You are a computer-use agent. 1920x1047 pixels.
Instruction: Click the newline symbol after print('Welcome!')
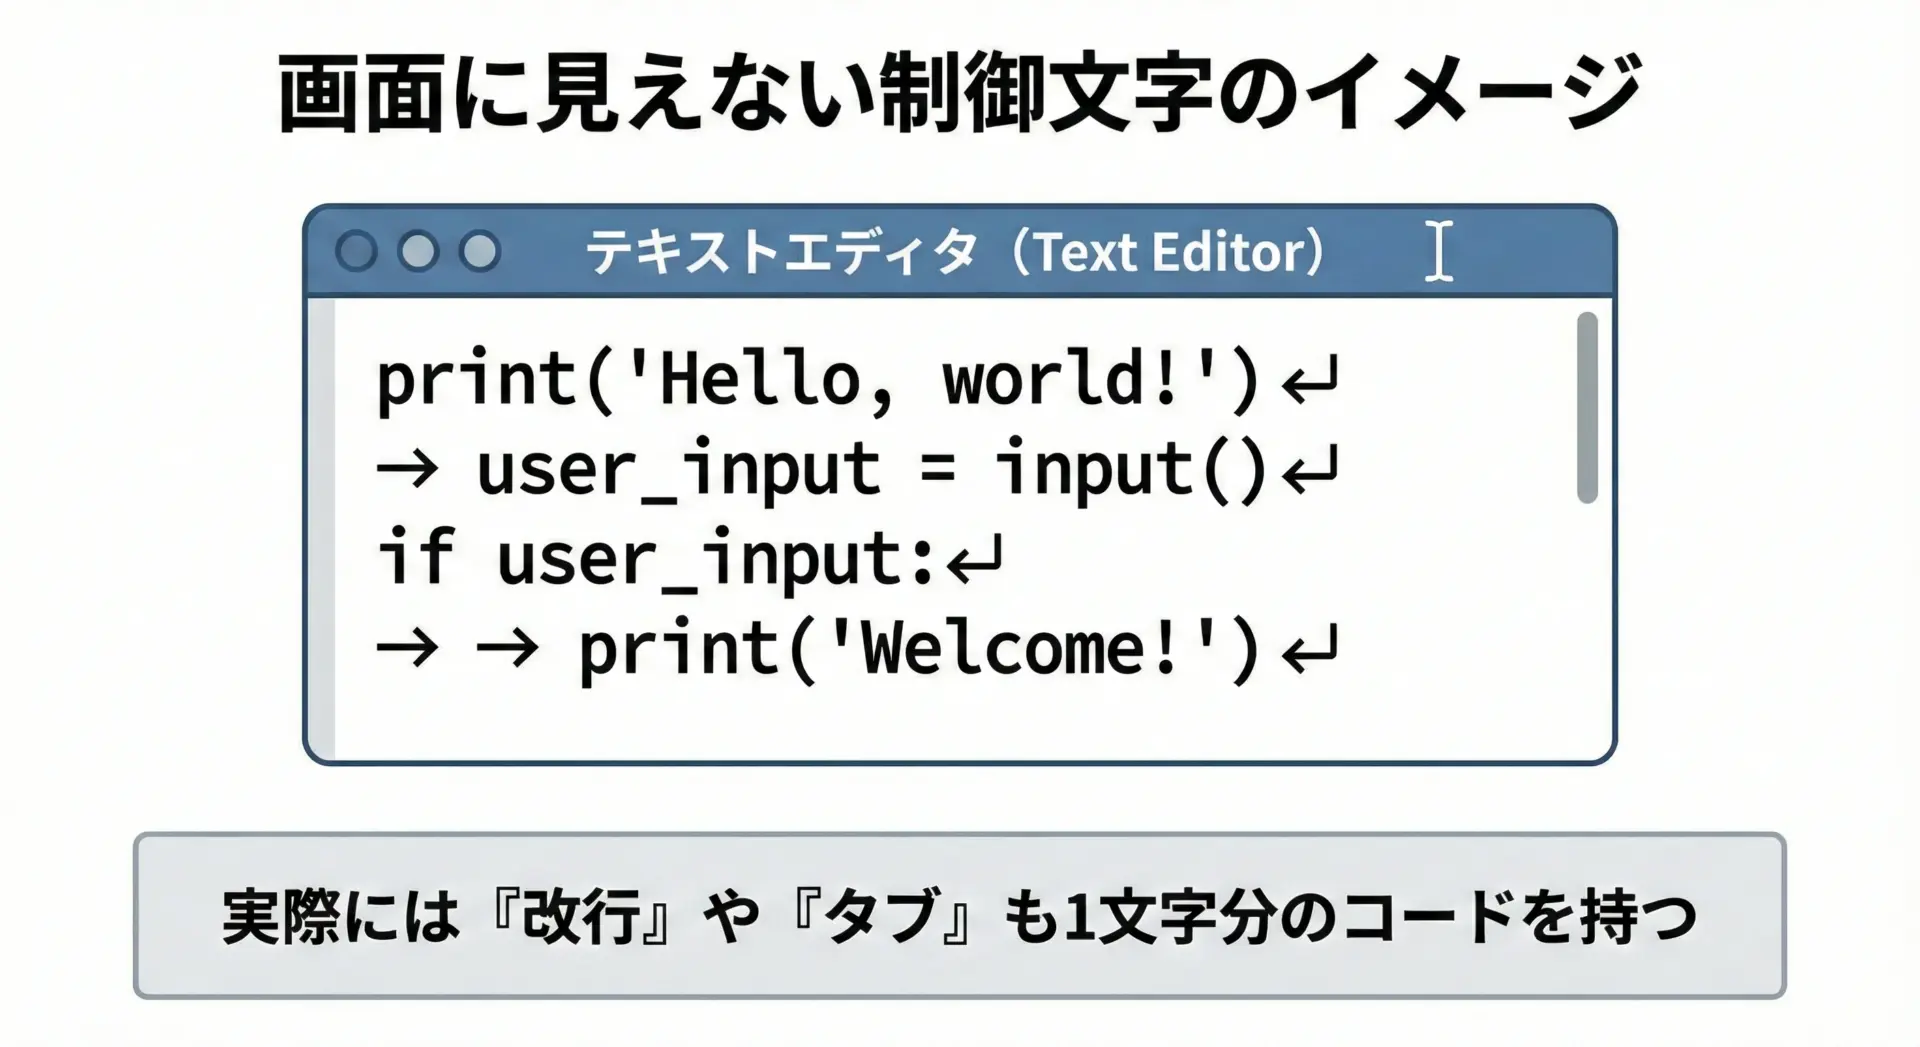[1309, 650]
